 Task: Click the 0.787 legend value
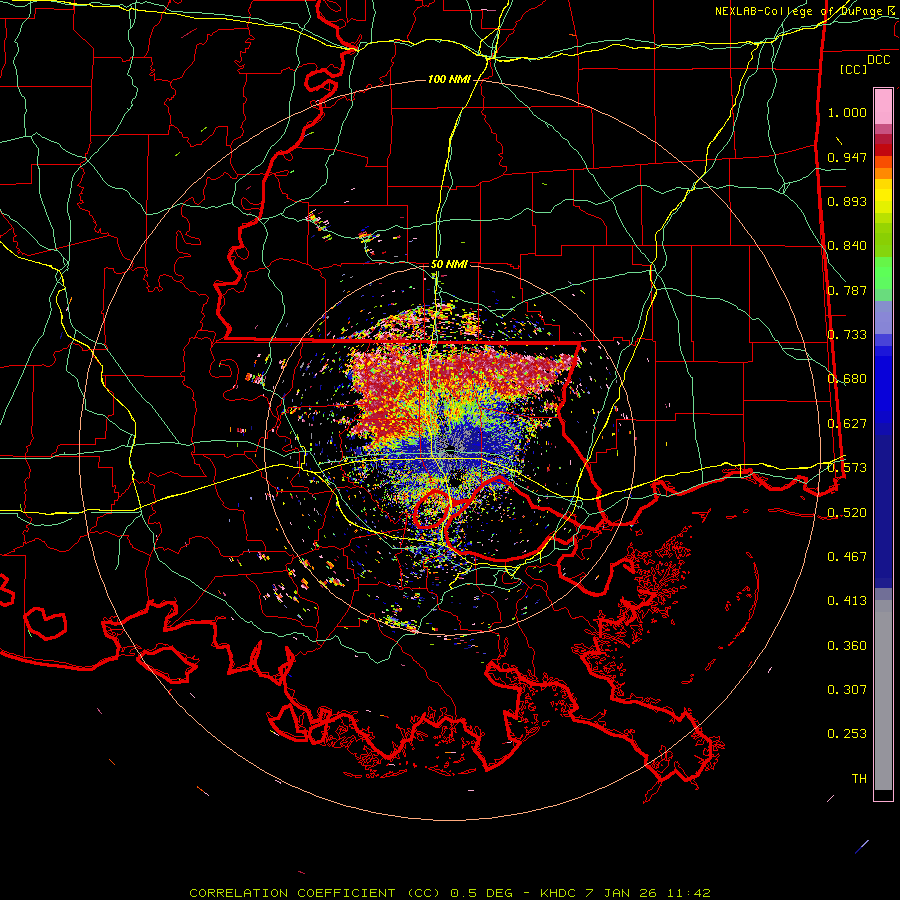click(847, 290)
